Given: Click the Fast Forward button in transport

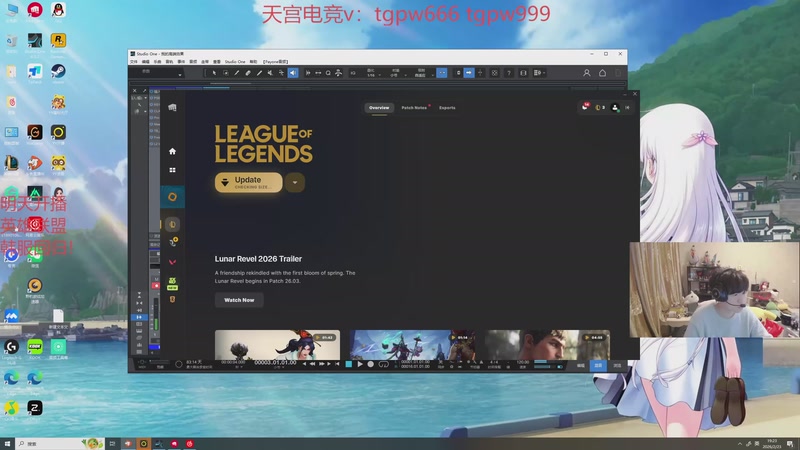Looking at the screenshot, I should coord(321,364).
